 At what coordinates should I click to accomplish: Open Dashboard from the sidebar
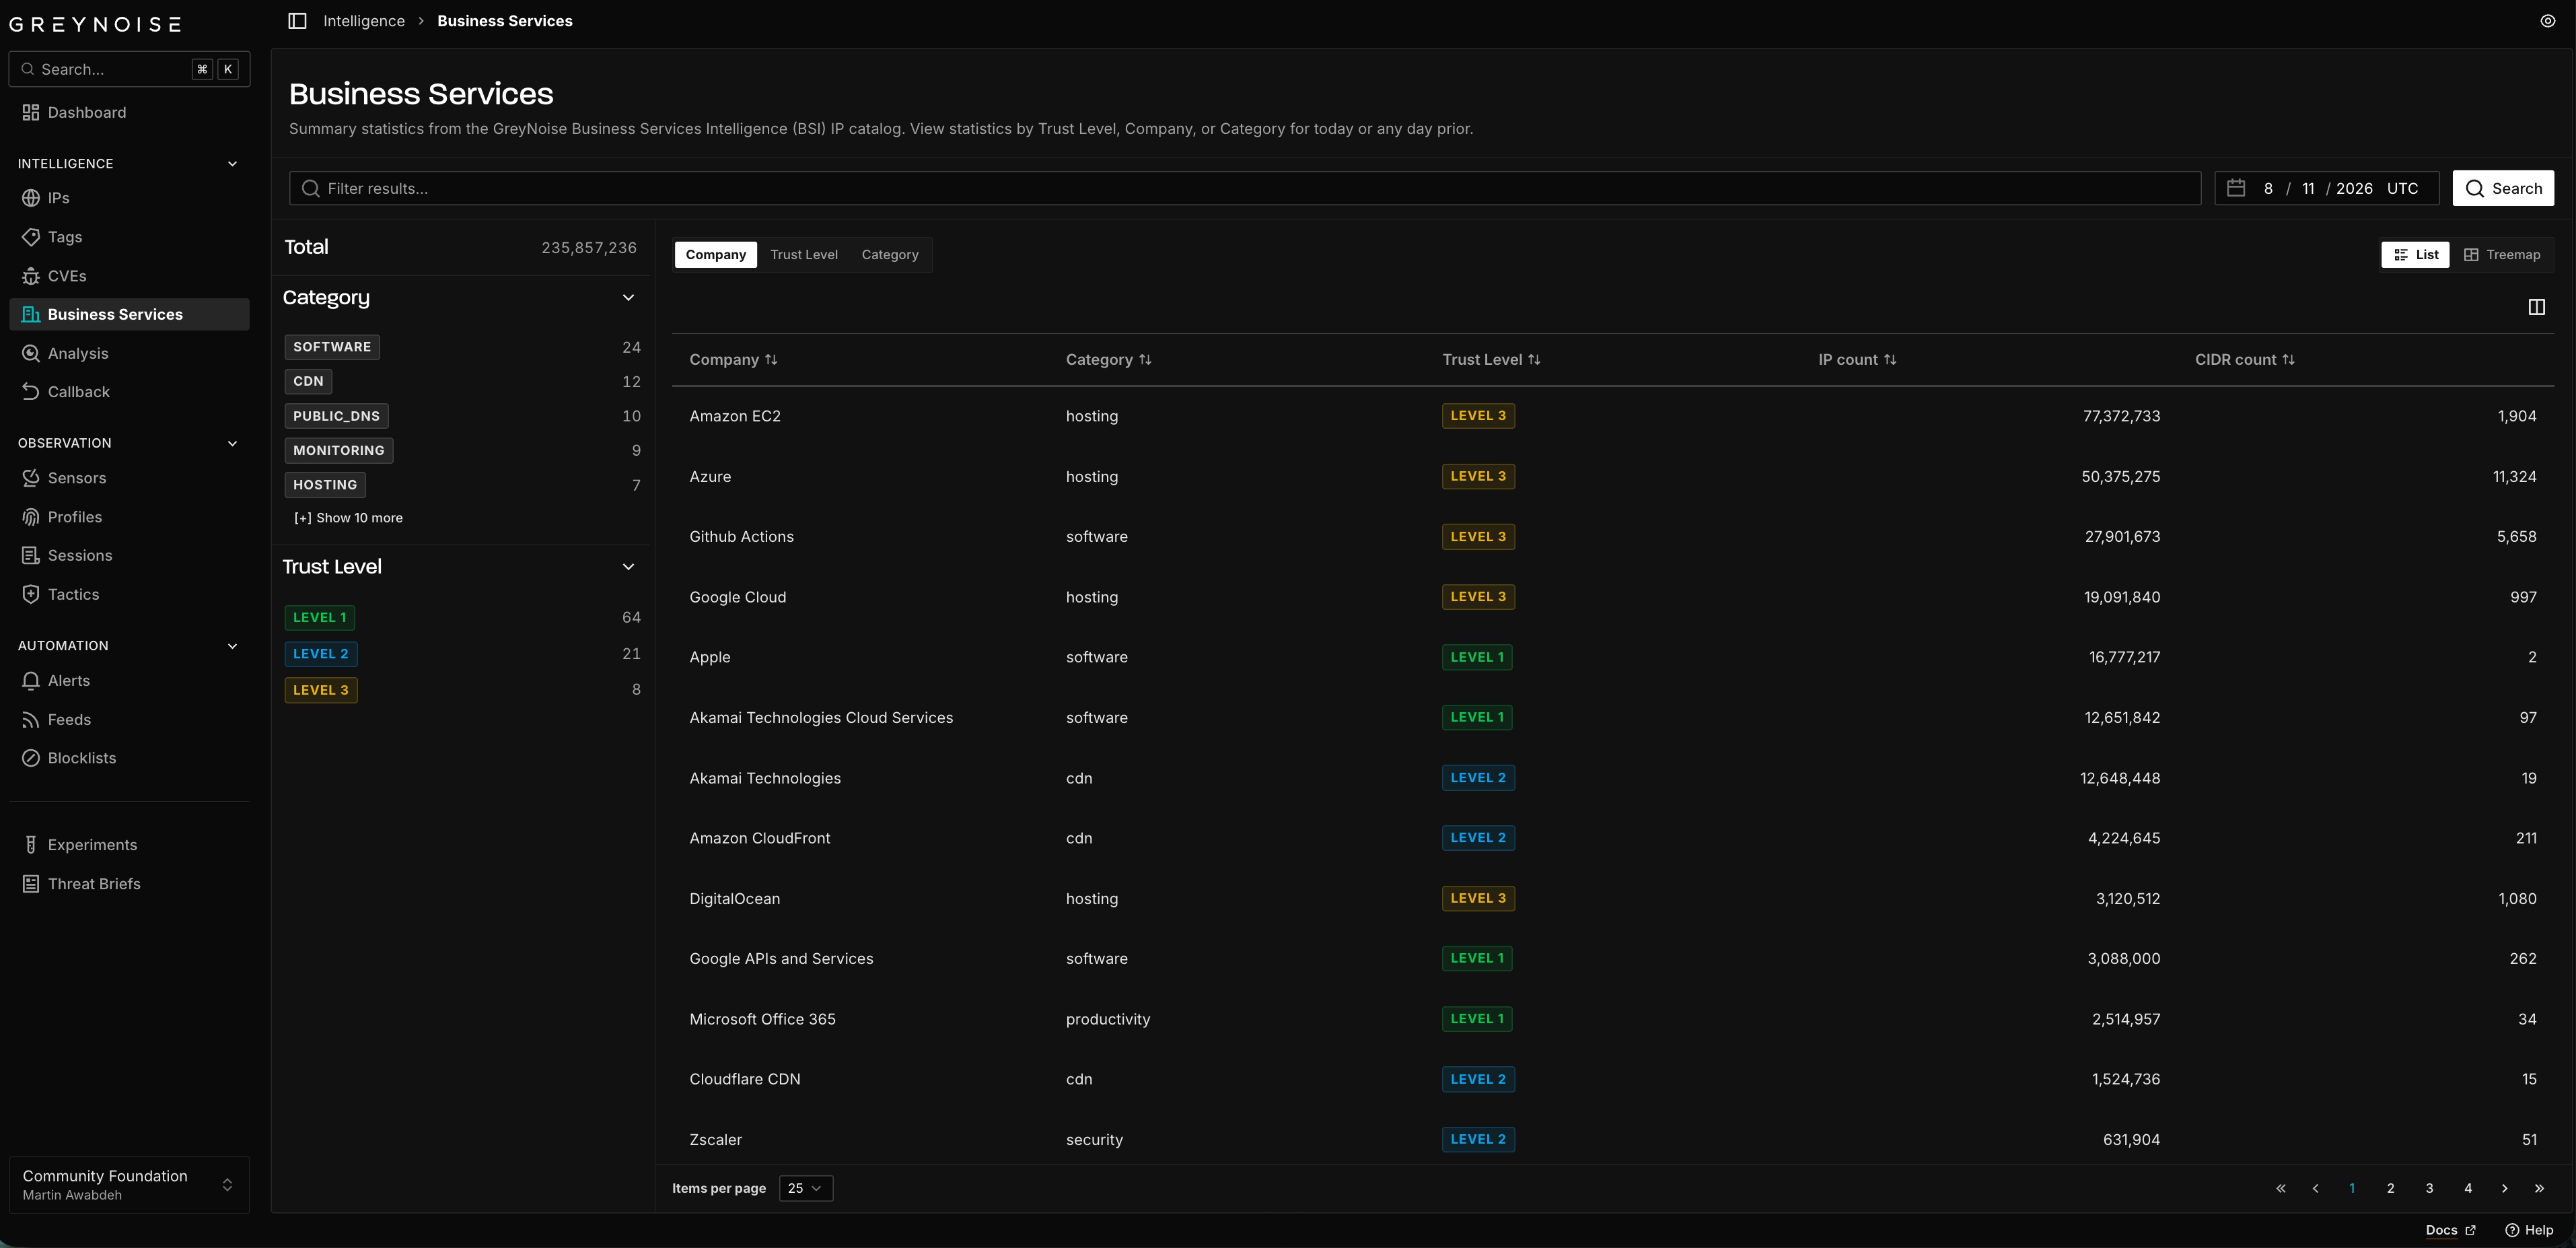pyautogui.click(x=129, y=113)
